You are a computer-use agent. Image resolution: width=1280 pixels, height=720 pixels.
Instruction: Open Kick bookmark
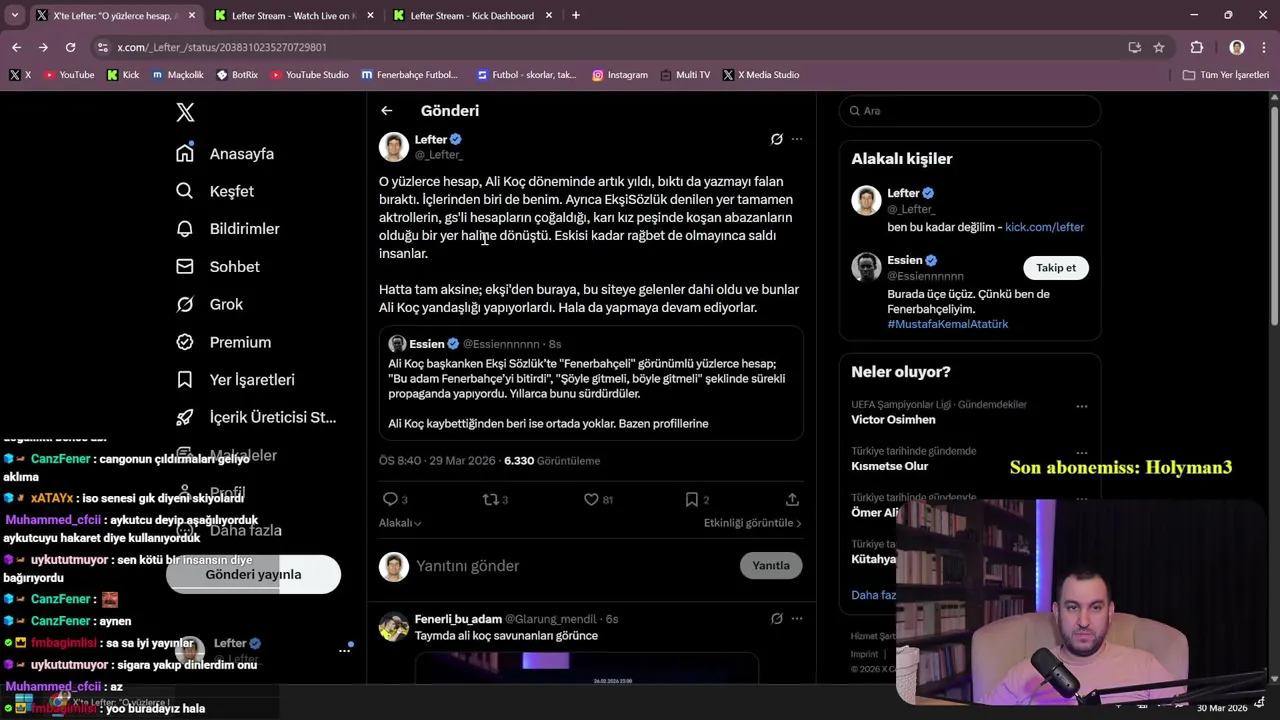(x=123, y=75)
